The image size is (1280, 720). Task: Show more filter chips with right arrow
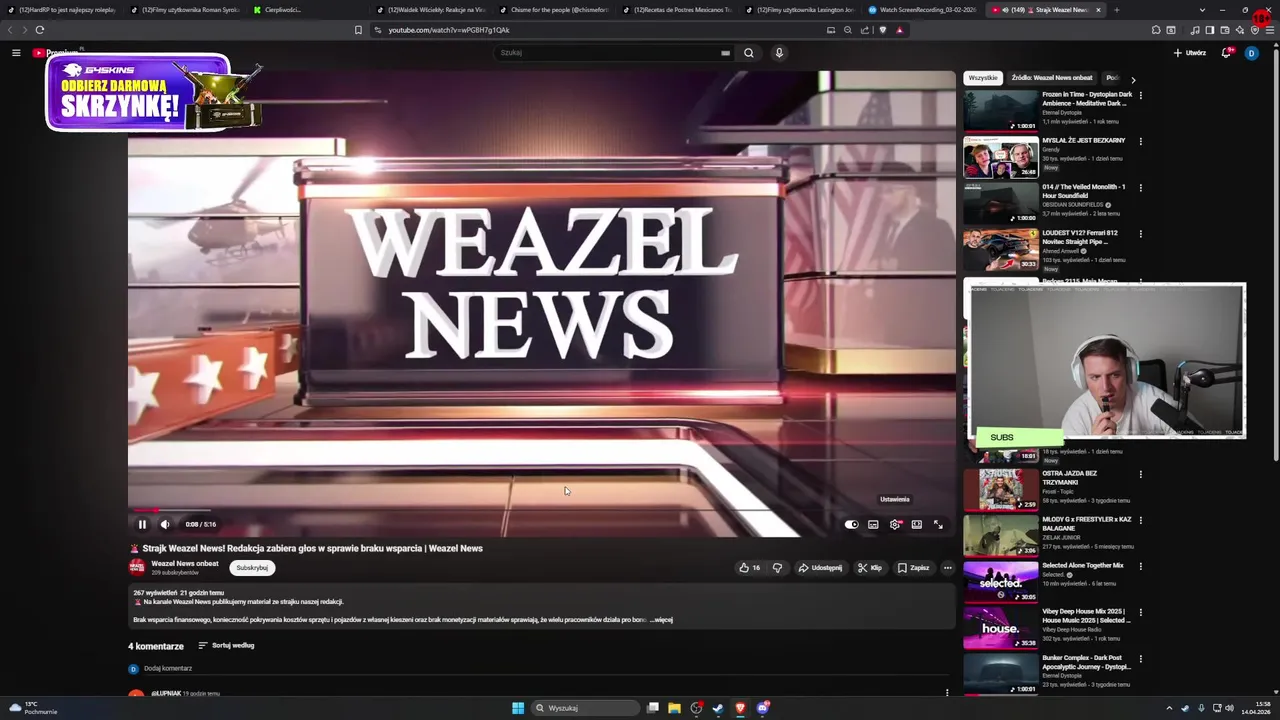pyautogui.click(x=1133, y=79)
